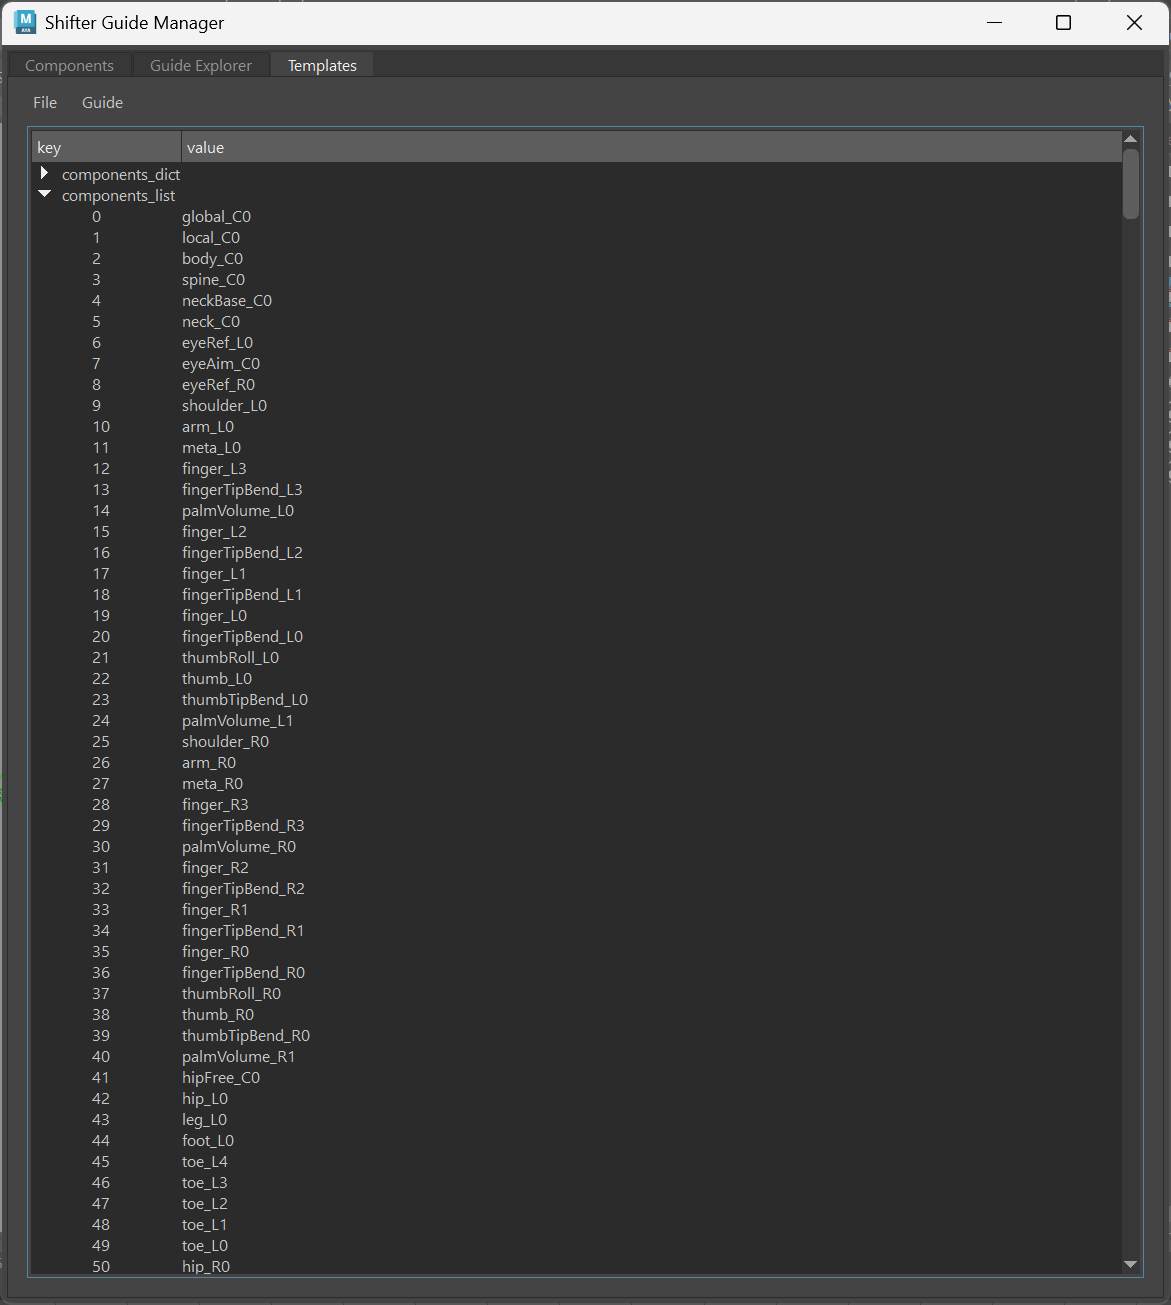Select thumbRoll_R0 component
Image resolution: width=1171 pixels, height=1305 pixels.
tap(576, 993)
